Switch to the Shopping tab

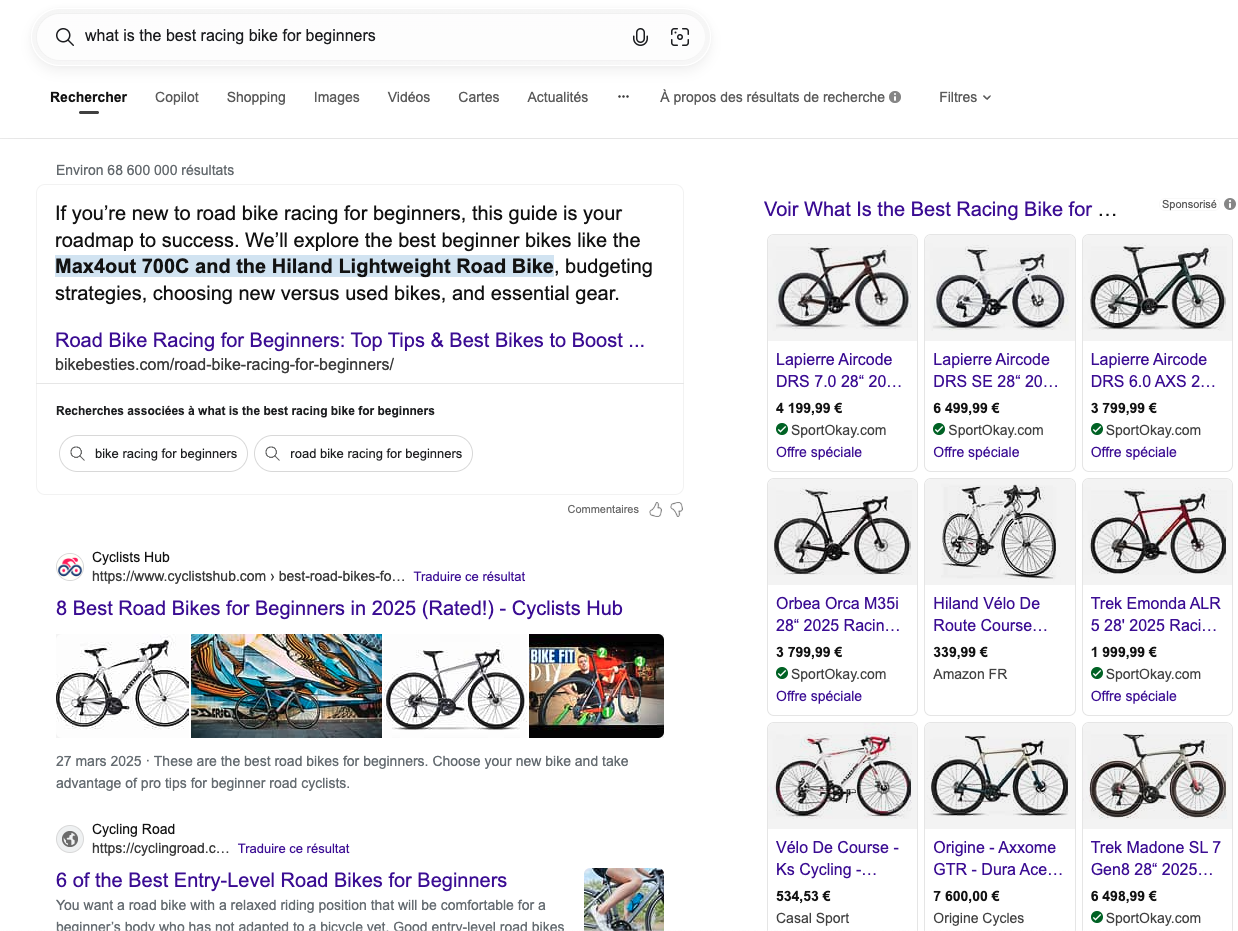[x=256, y=97]
